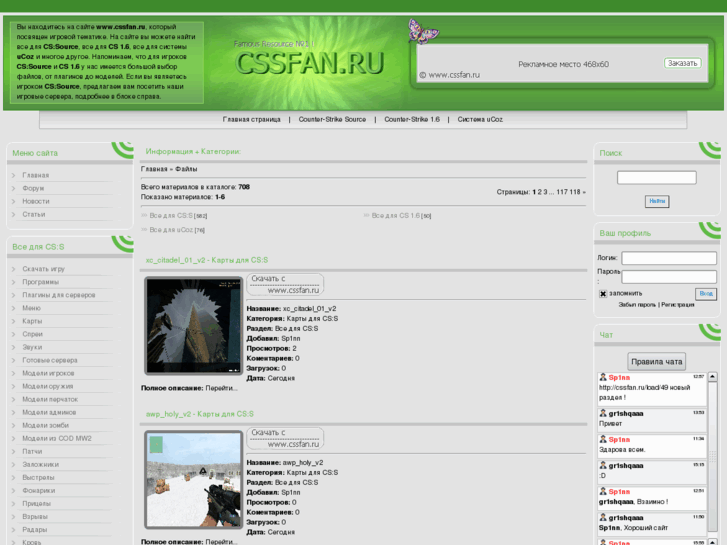Open 'Звуки' sidebar link

(32, 347)
